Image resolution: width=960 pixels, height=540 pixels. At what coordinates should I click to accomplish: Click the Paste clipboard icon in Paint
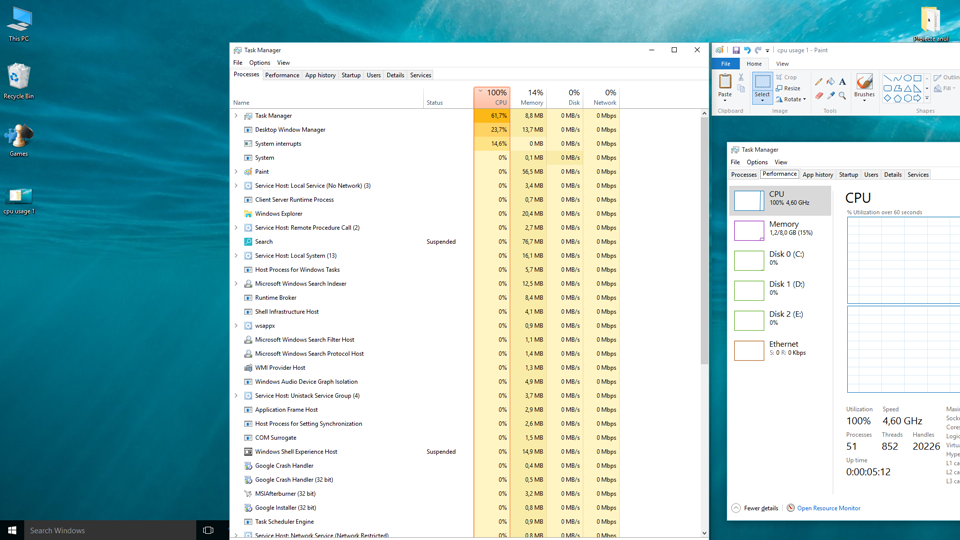[725, 81]
